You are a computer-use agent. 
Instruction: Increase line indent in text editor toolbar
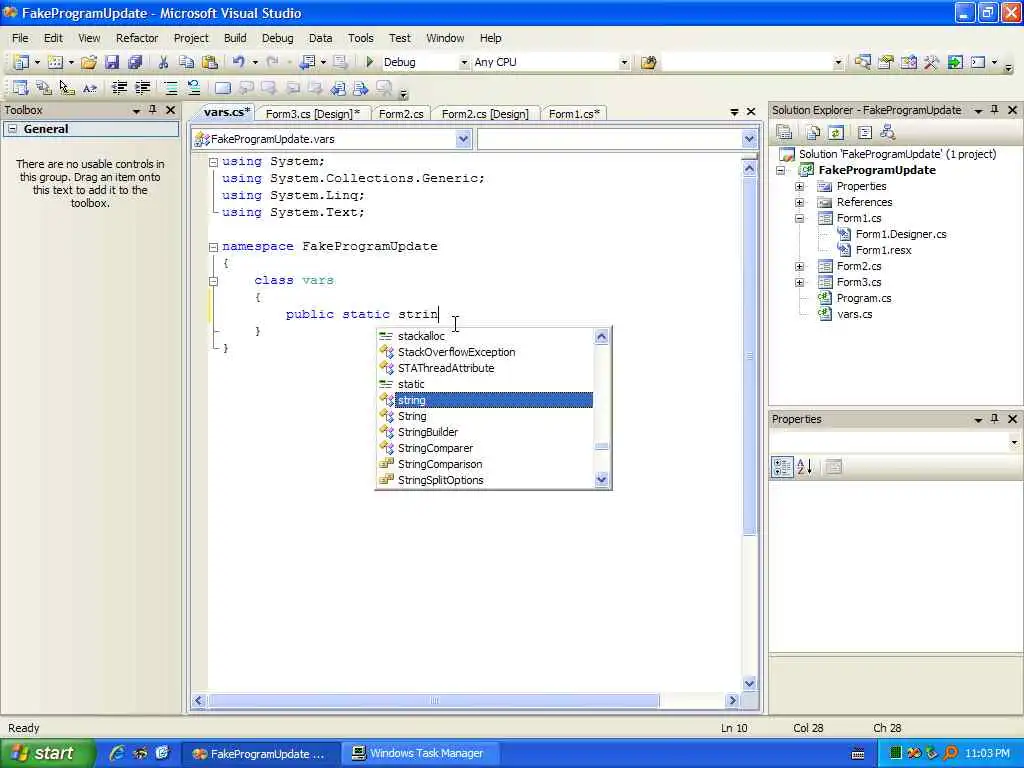142,88
